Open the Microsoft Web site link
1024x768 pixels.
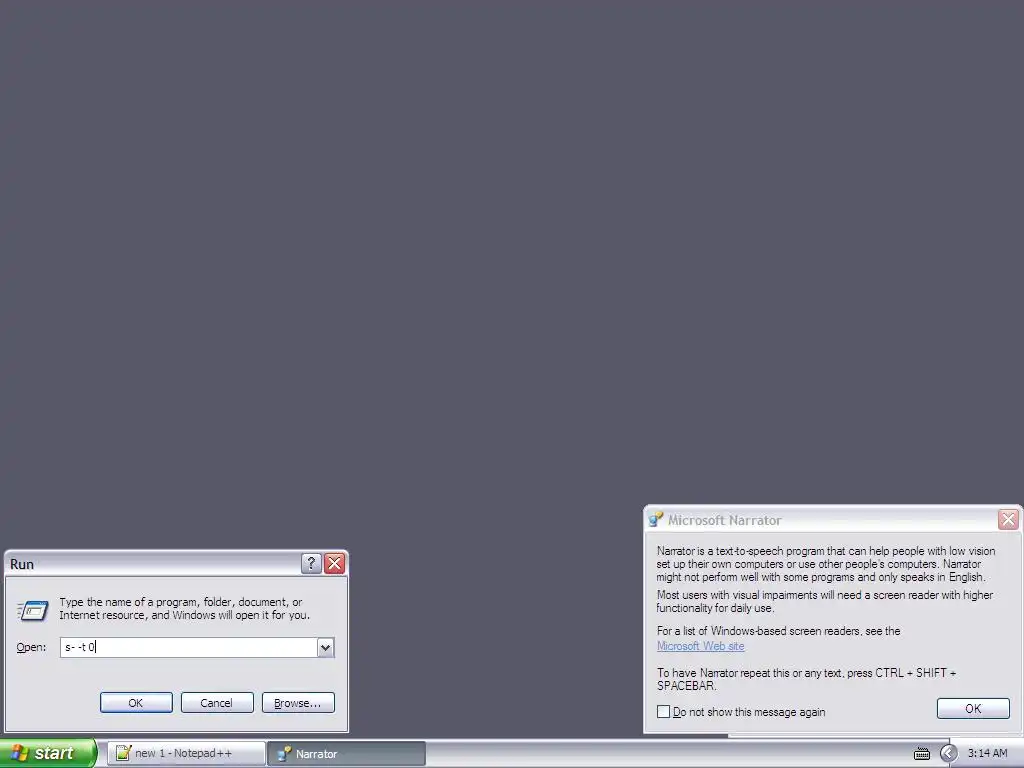click(700, 646)
